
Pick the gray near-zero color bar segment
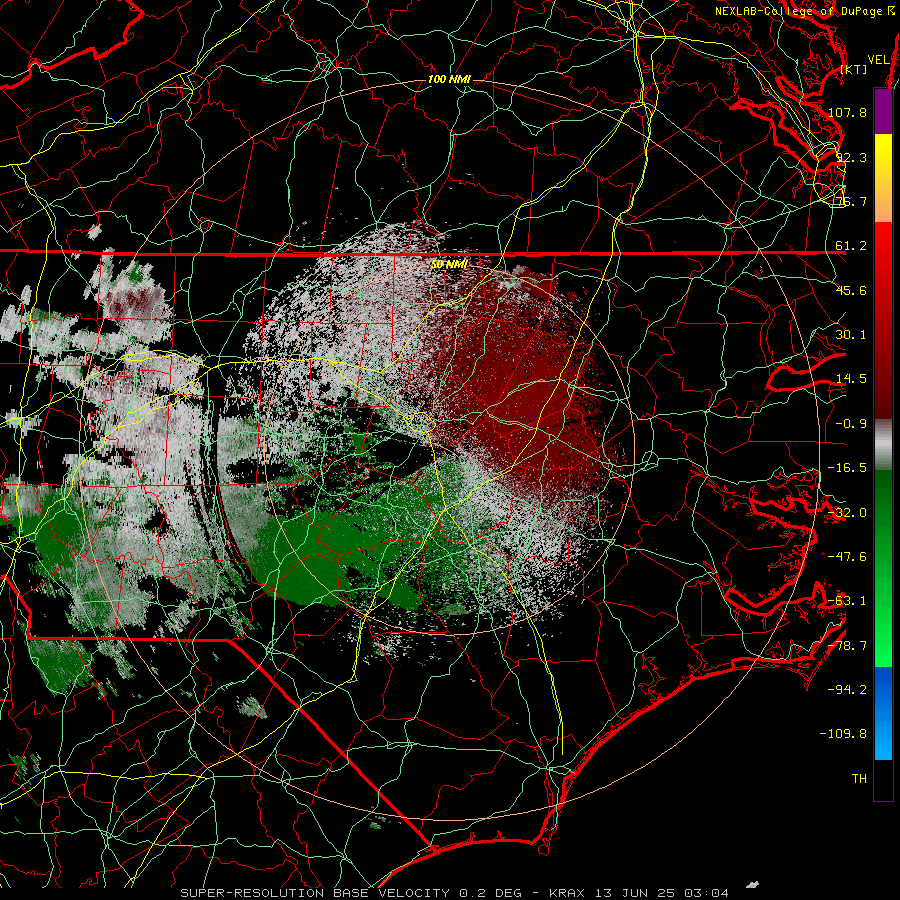[883, 445]
